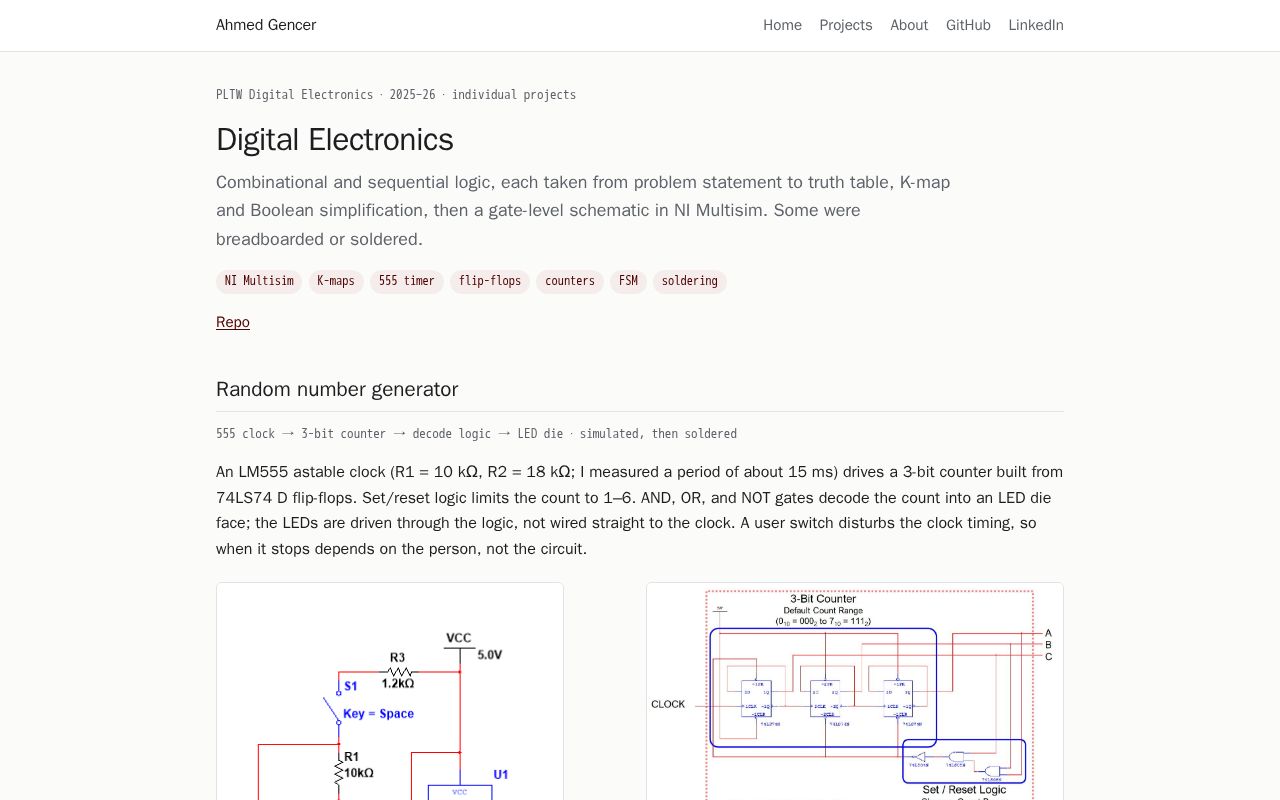Click the paragraph beginning 'An LM555 astable clock'
This screenshot has width=1280, height=800.
(640, 510)
